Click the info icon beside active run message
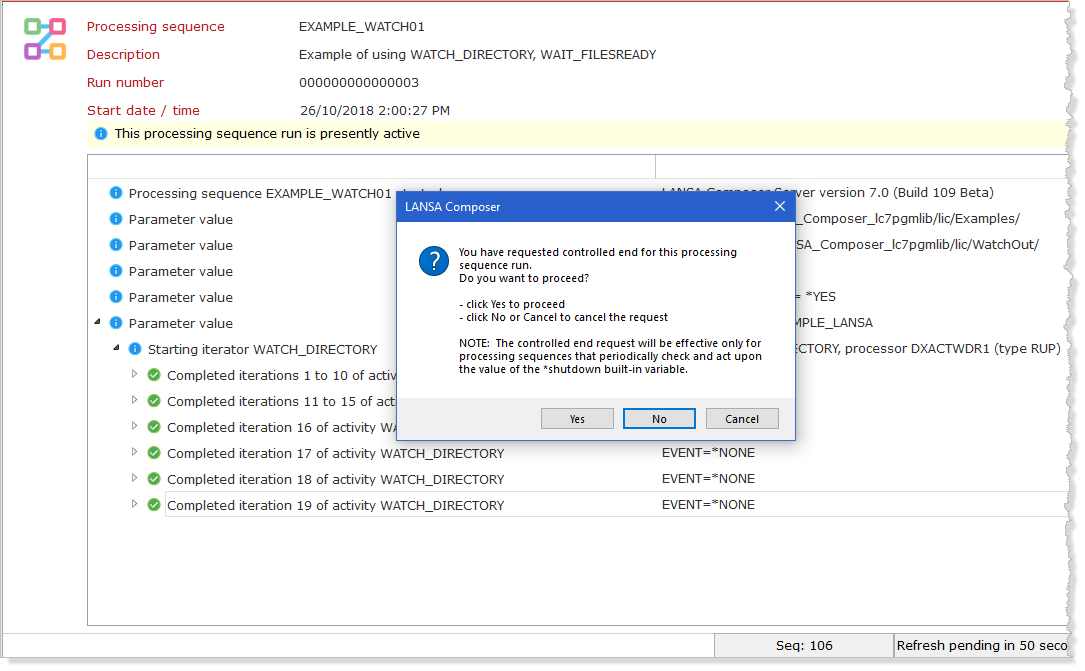 101,134
